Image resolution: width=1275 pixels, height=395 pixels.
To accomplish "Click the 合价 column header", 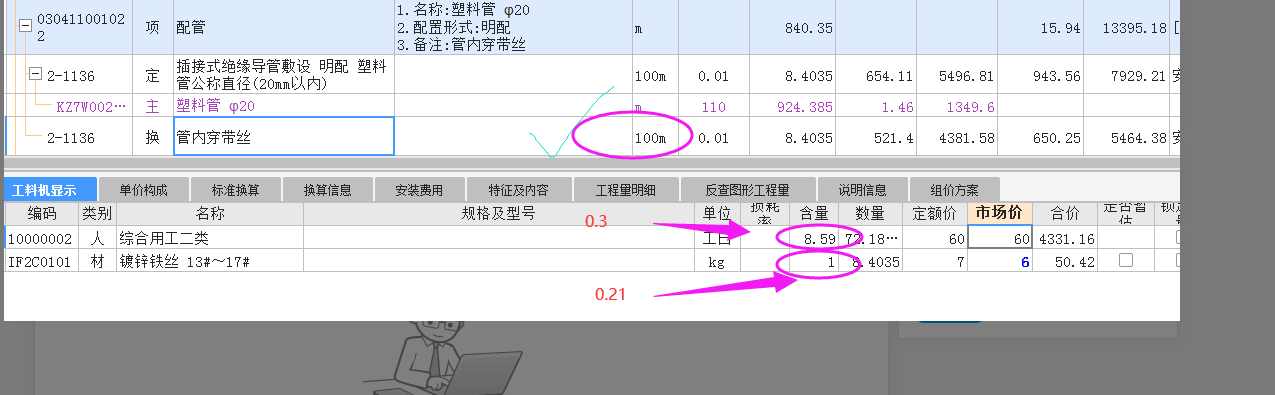I will tap(1065, 213).
